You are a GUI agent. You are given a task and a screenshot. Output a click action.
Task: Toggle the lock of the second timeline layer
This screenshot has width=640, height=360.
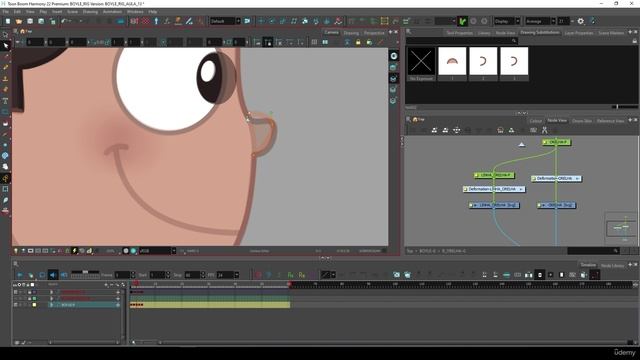coord(29,299)
